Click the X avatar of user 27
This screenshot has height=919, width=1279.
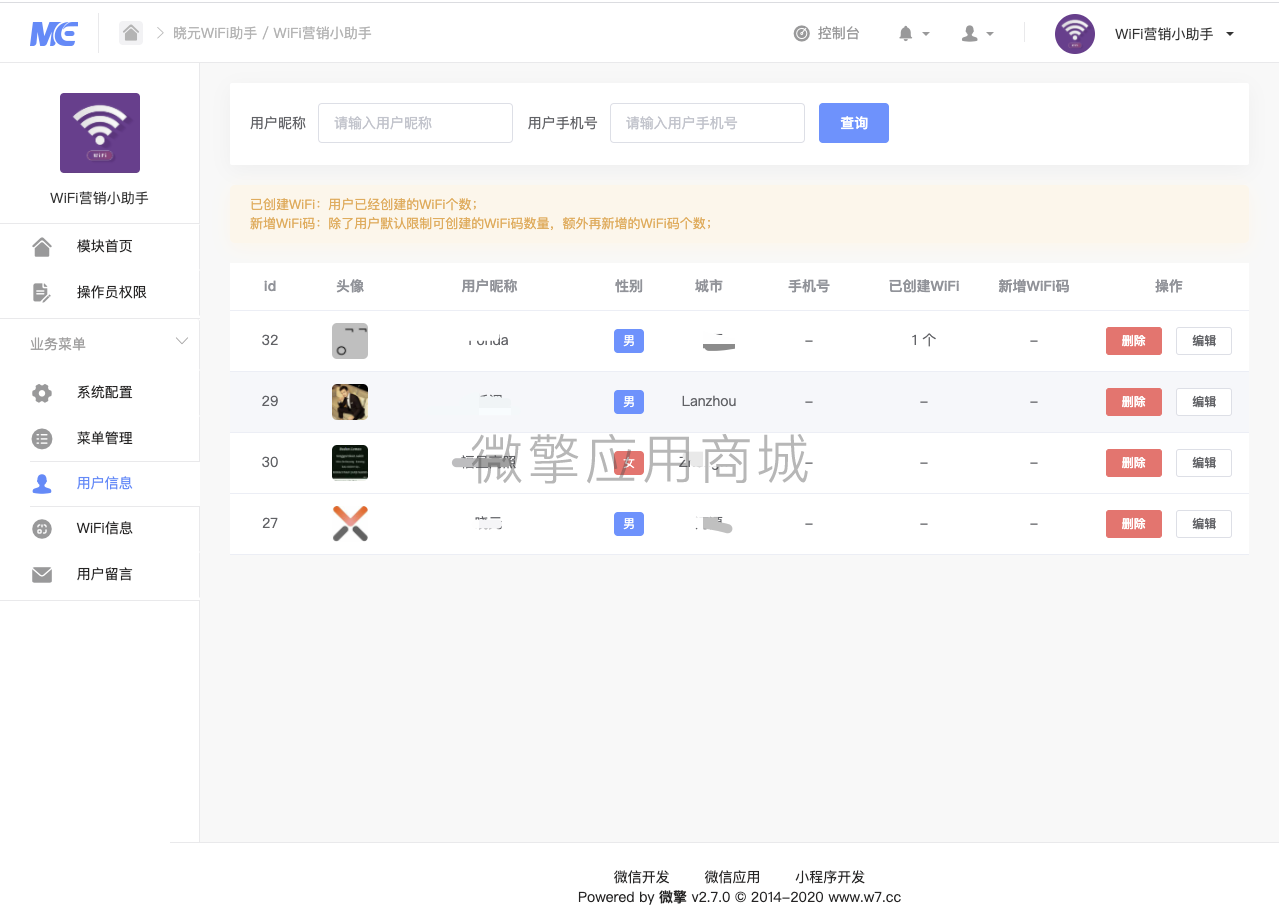tap(350, 524)
